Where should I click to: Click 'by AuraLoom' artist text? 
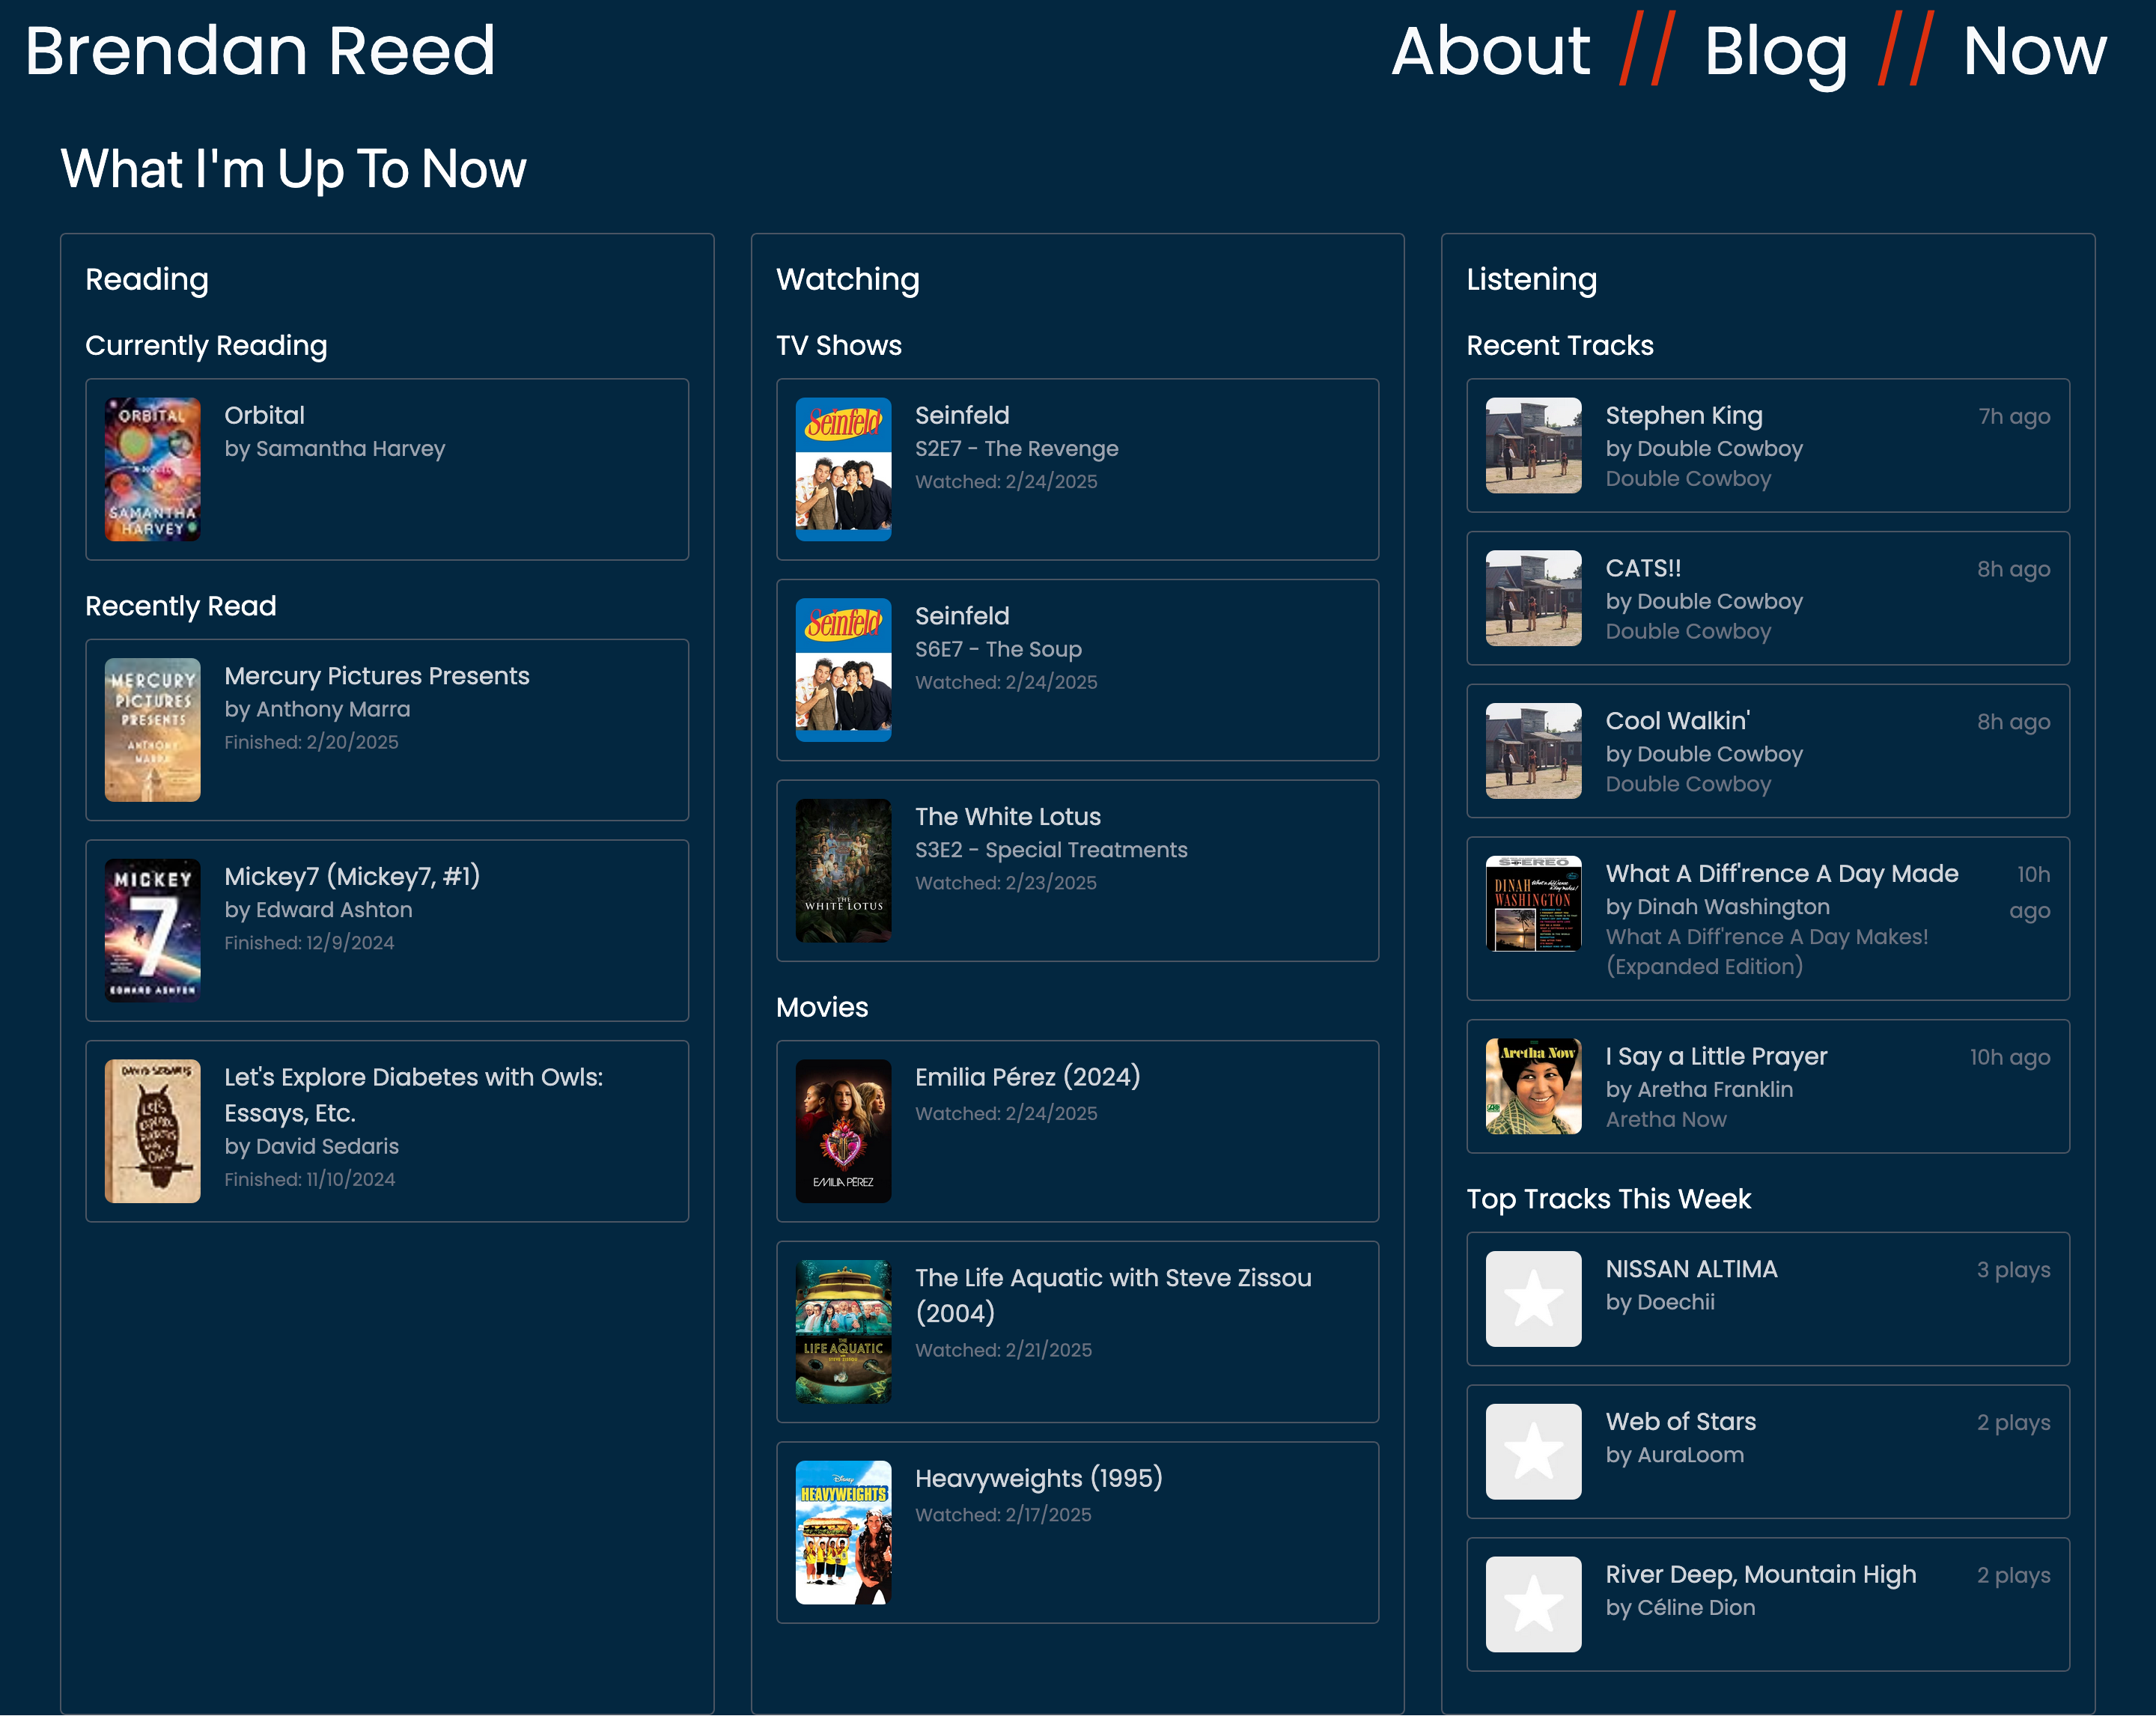point(1674,1455)
